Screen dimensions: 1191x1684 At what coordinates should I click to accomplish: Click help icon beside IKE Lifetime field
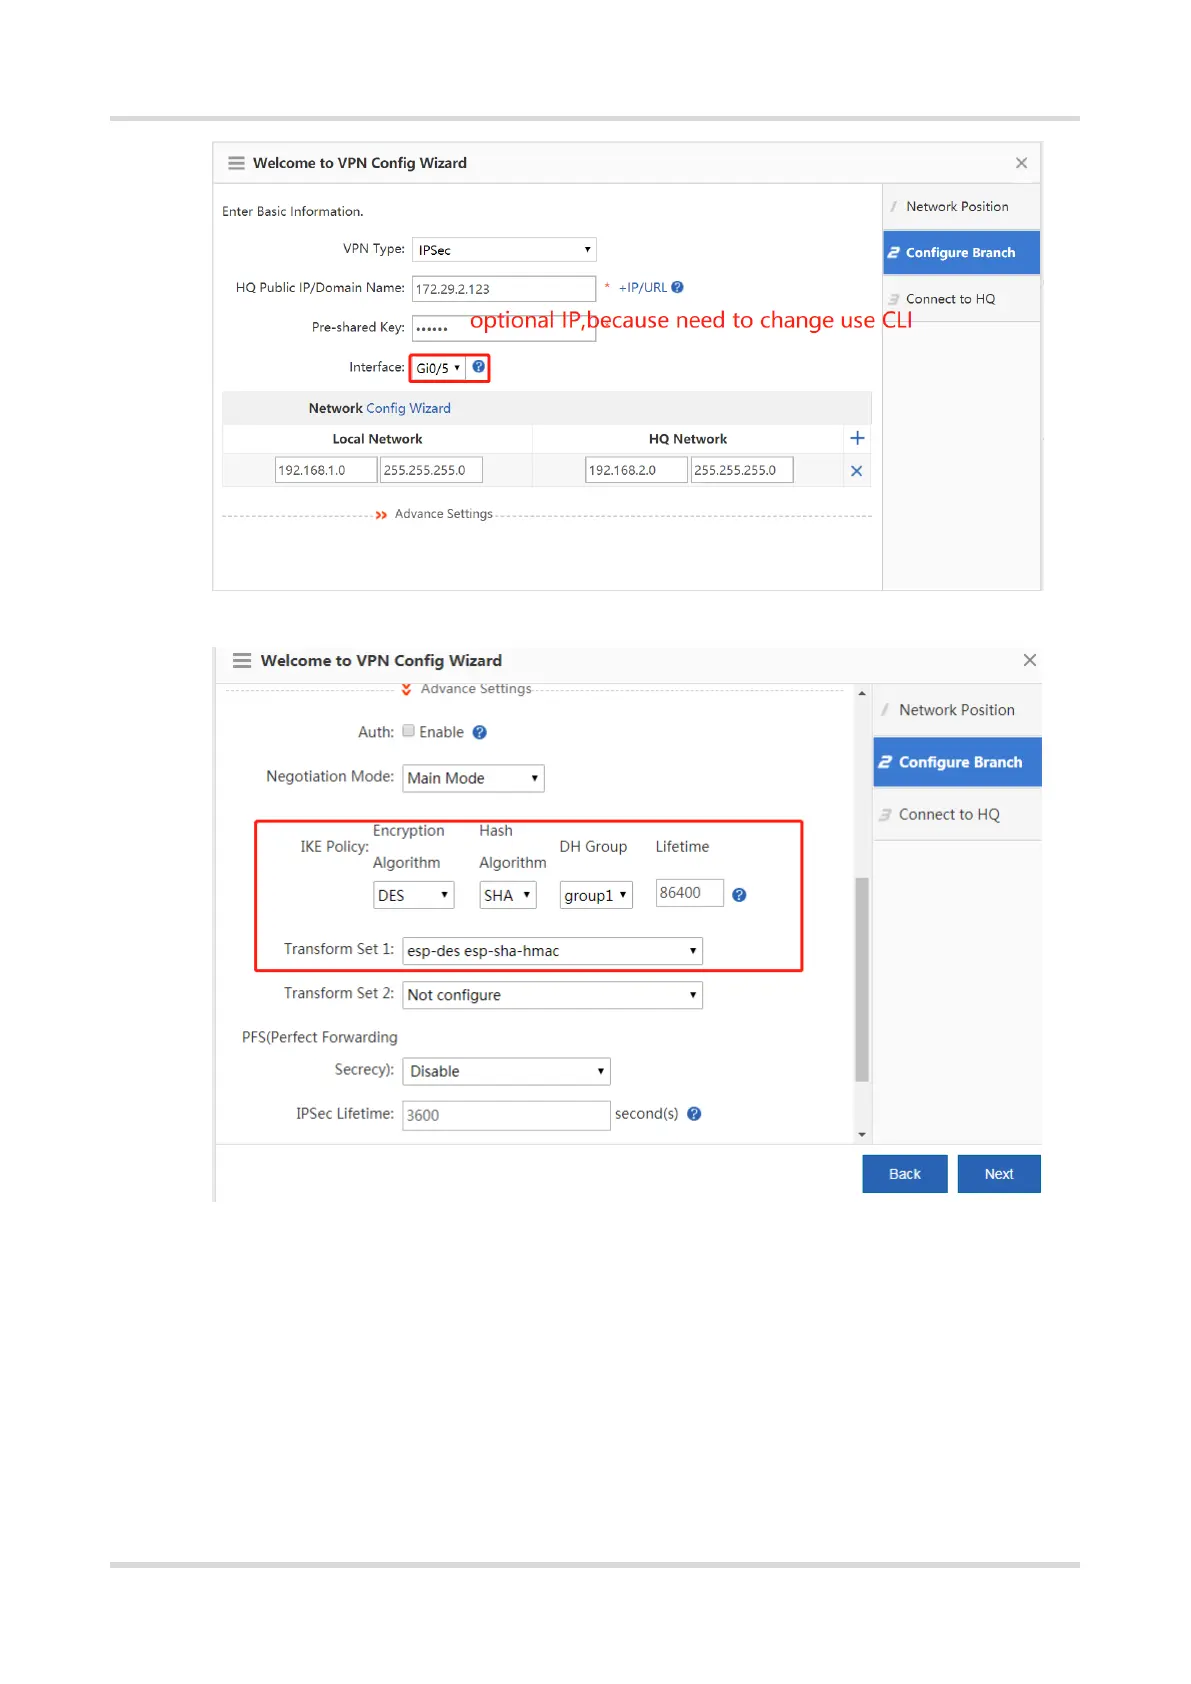click(x=739, y=895)
